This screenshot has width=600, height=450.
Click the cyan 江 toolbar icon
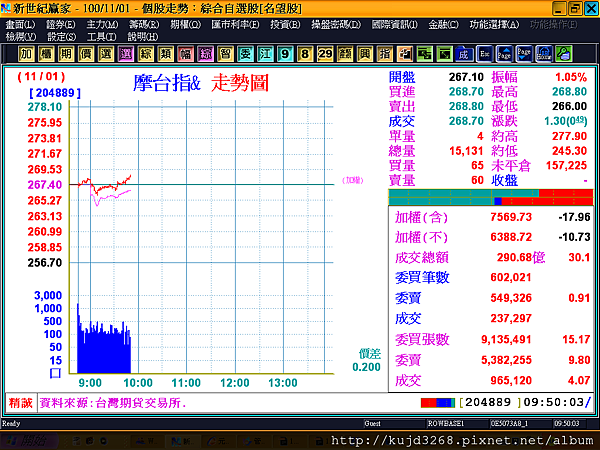pyautogui.click(x=265, y=54)
